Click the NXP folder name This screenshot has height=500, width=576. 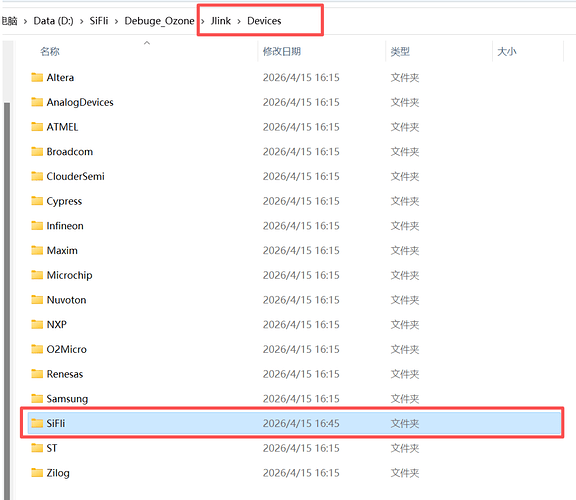point(57,325)
